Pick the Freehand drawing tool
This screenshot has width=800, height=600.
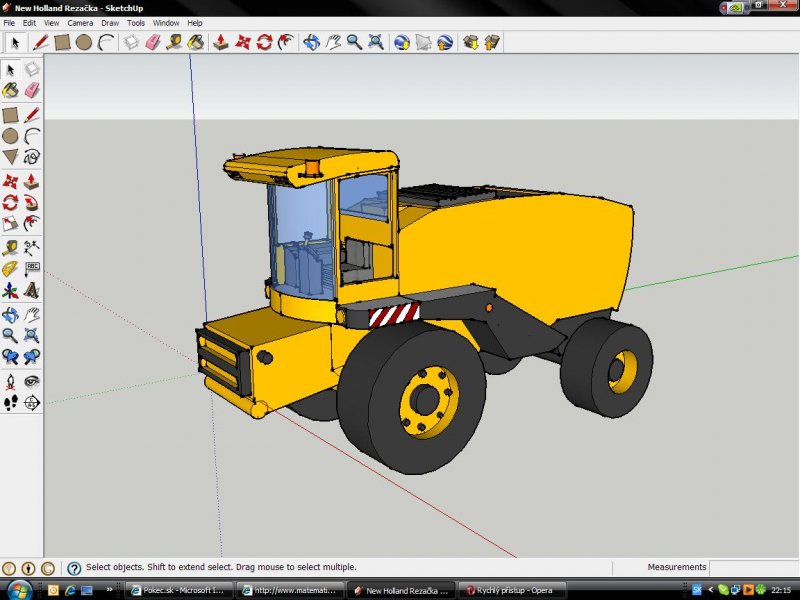tap(32, 157)
